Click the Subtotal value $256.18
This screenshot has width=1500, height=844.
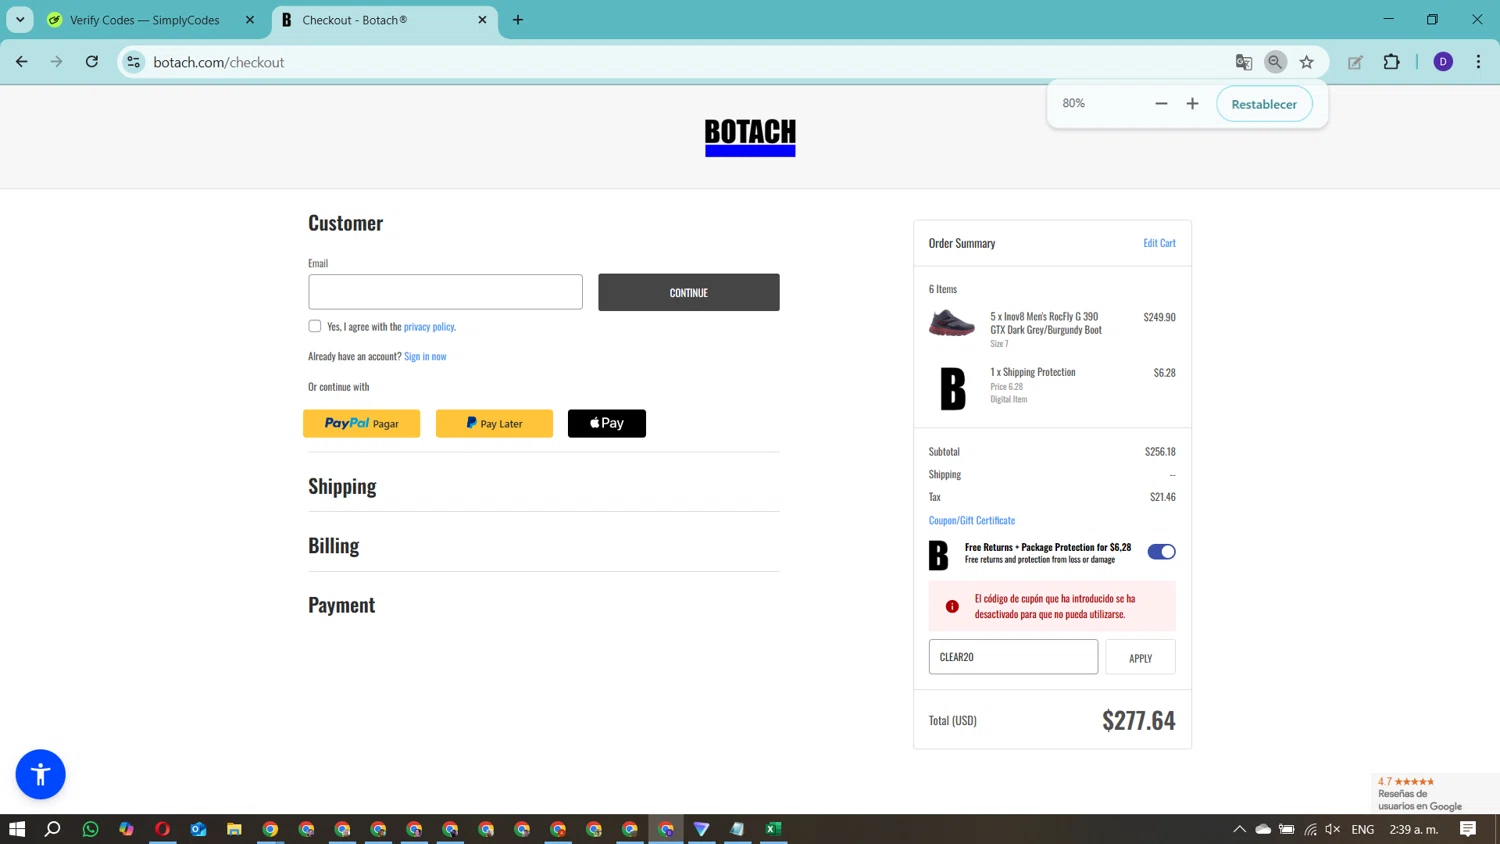tap(1160, 452)
